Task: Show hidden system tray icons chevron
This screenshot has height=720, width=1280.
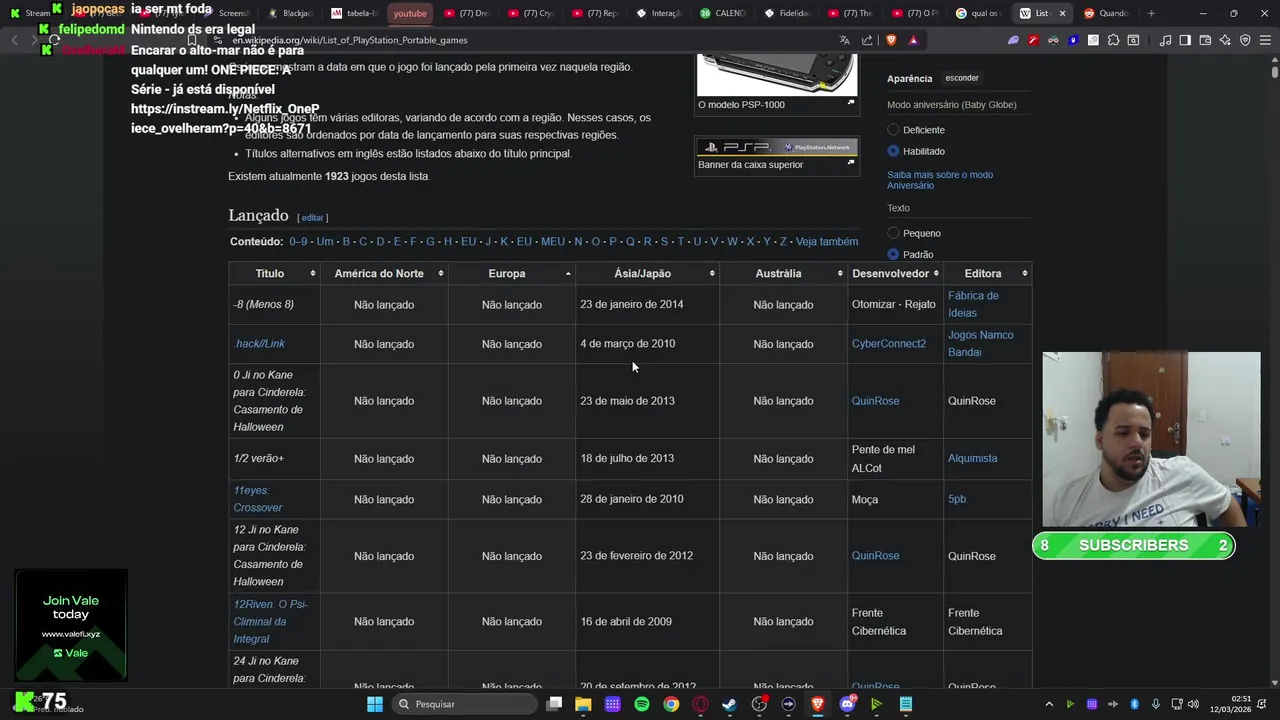Action: 1049,704
